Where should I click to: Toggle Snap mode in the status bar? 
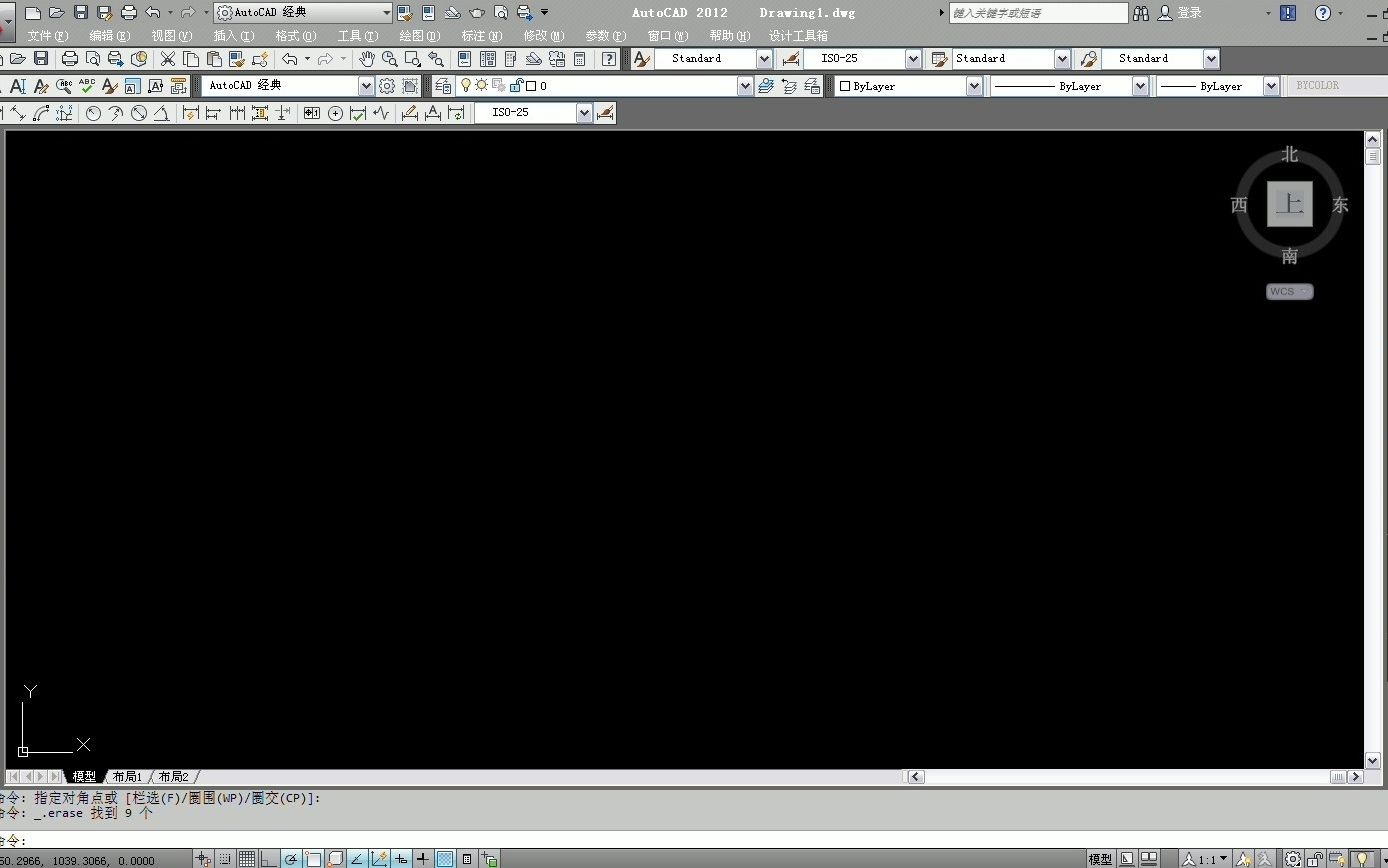(x=225, y=858)
